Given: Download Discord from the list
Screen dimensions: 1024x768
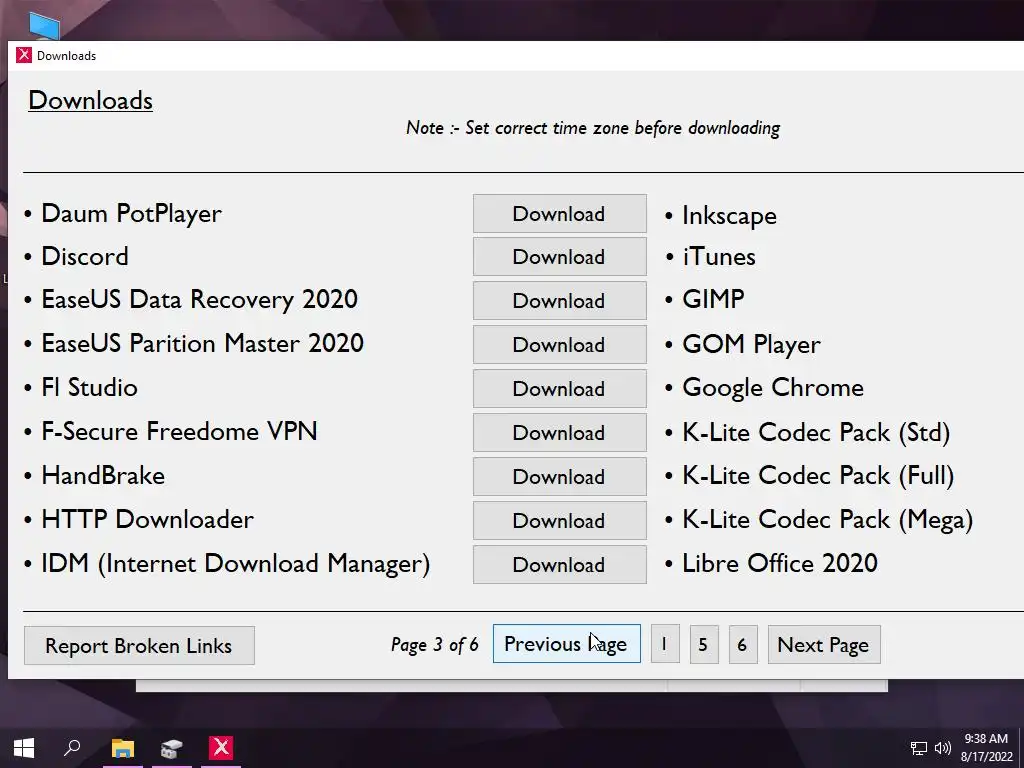Looking at the screenshot, I should click(560, 257).
